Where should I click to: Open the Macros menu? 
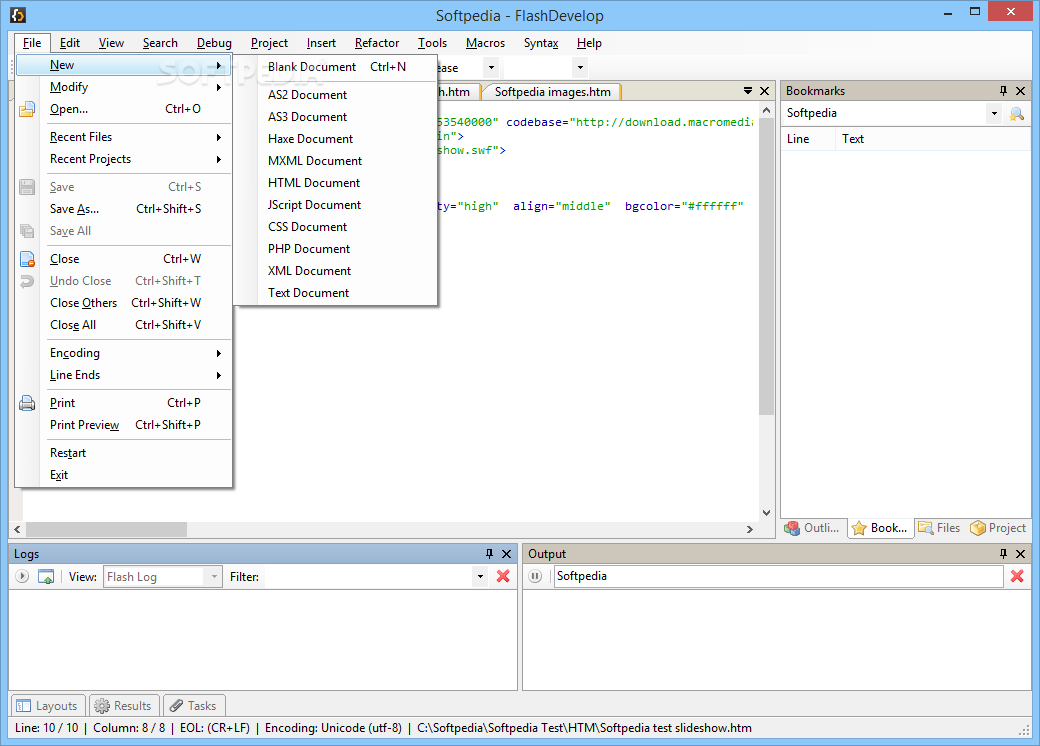pyautogui.click(x=486, y=43)
